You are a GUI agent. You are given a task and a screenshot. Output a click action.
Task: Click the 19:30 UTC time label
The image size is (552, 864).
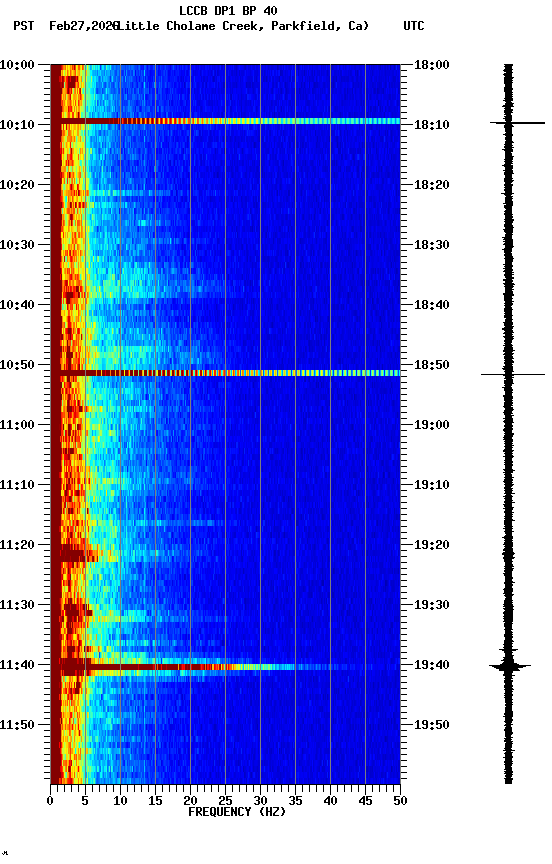(x=432, y=605)
